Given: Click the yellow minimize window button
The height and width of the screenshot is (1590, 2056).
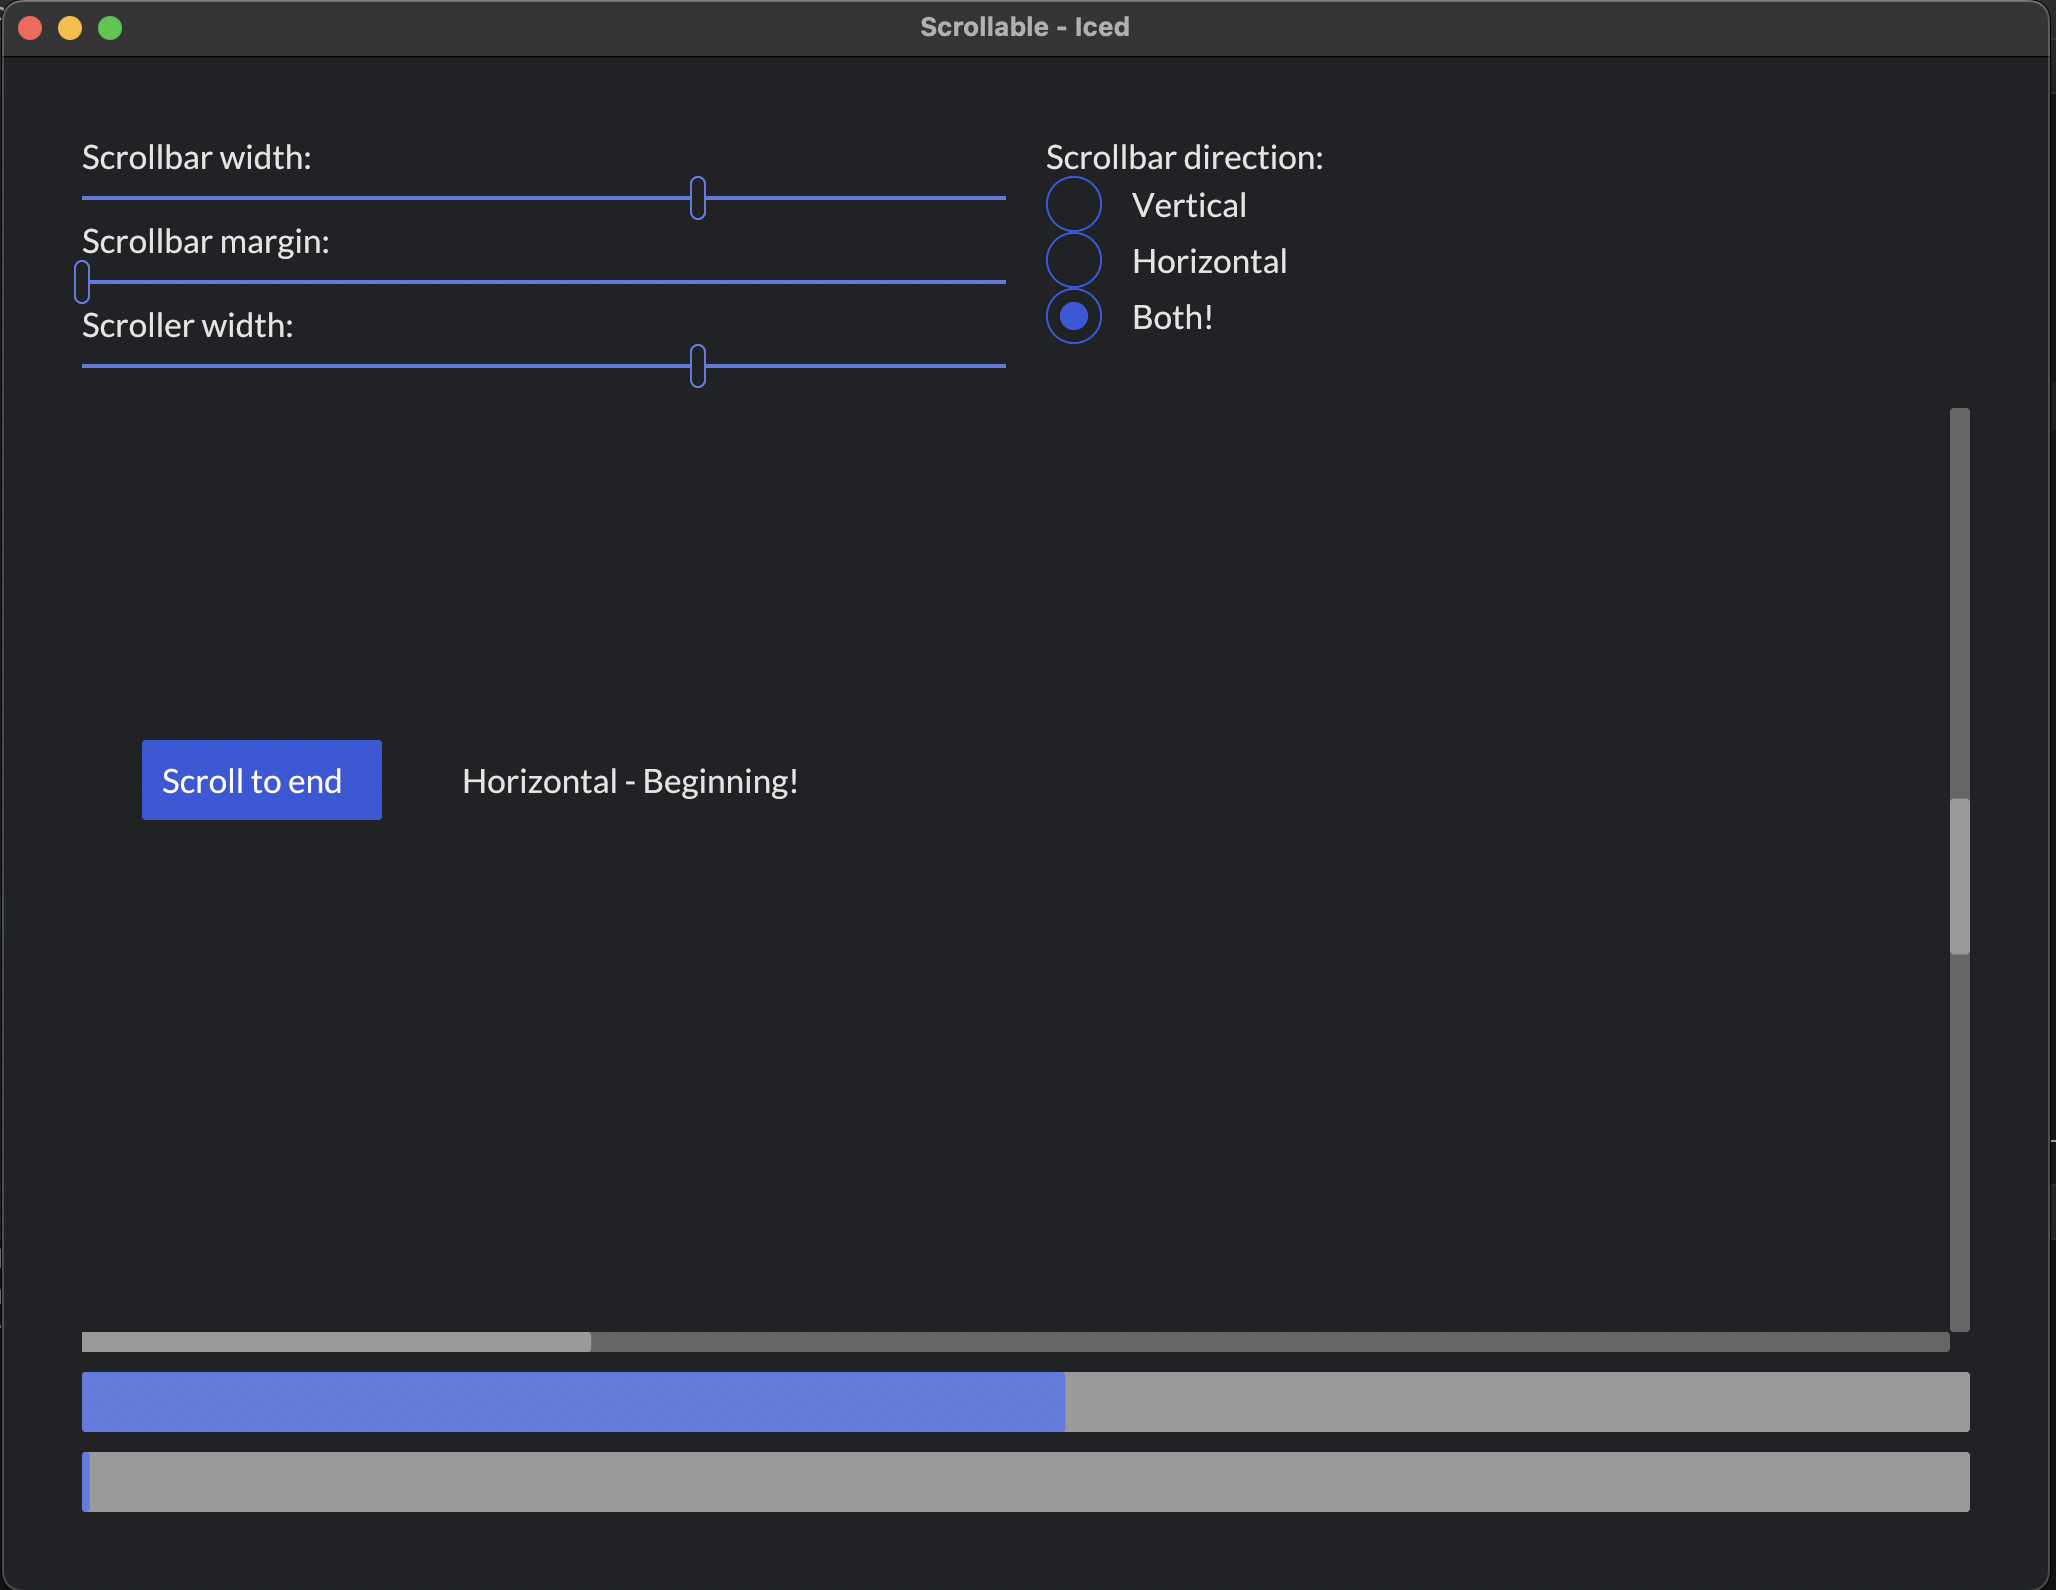Looking at the screenshot, I should click(70, 28).
